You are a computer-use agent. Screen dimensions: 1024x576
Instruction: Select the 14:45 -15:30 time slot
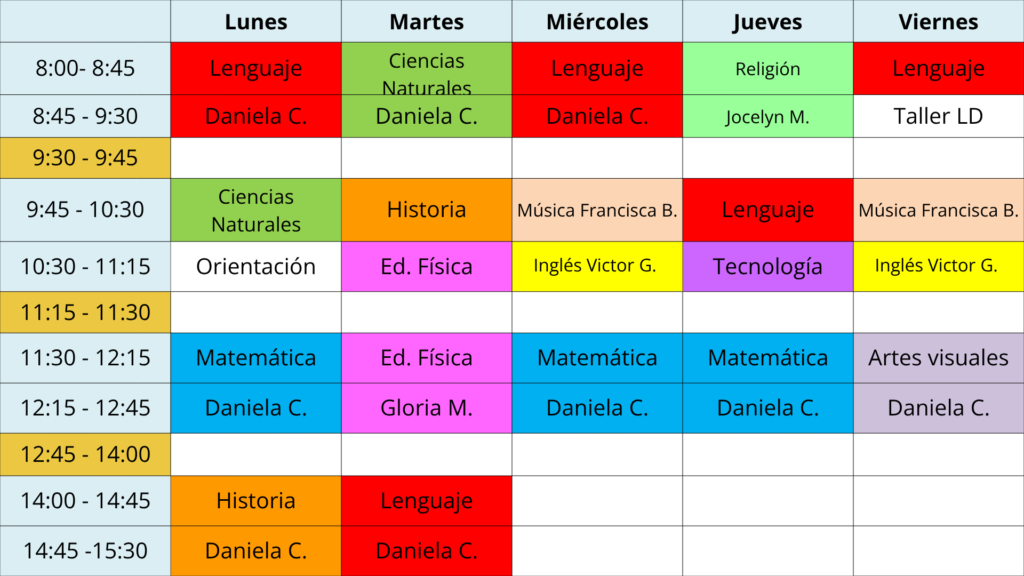pos(85,551)
